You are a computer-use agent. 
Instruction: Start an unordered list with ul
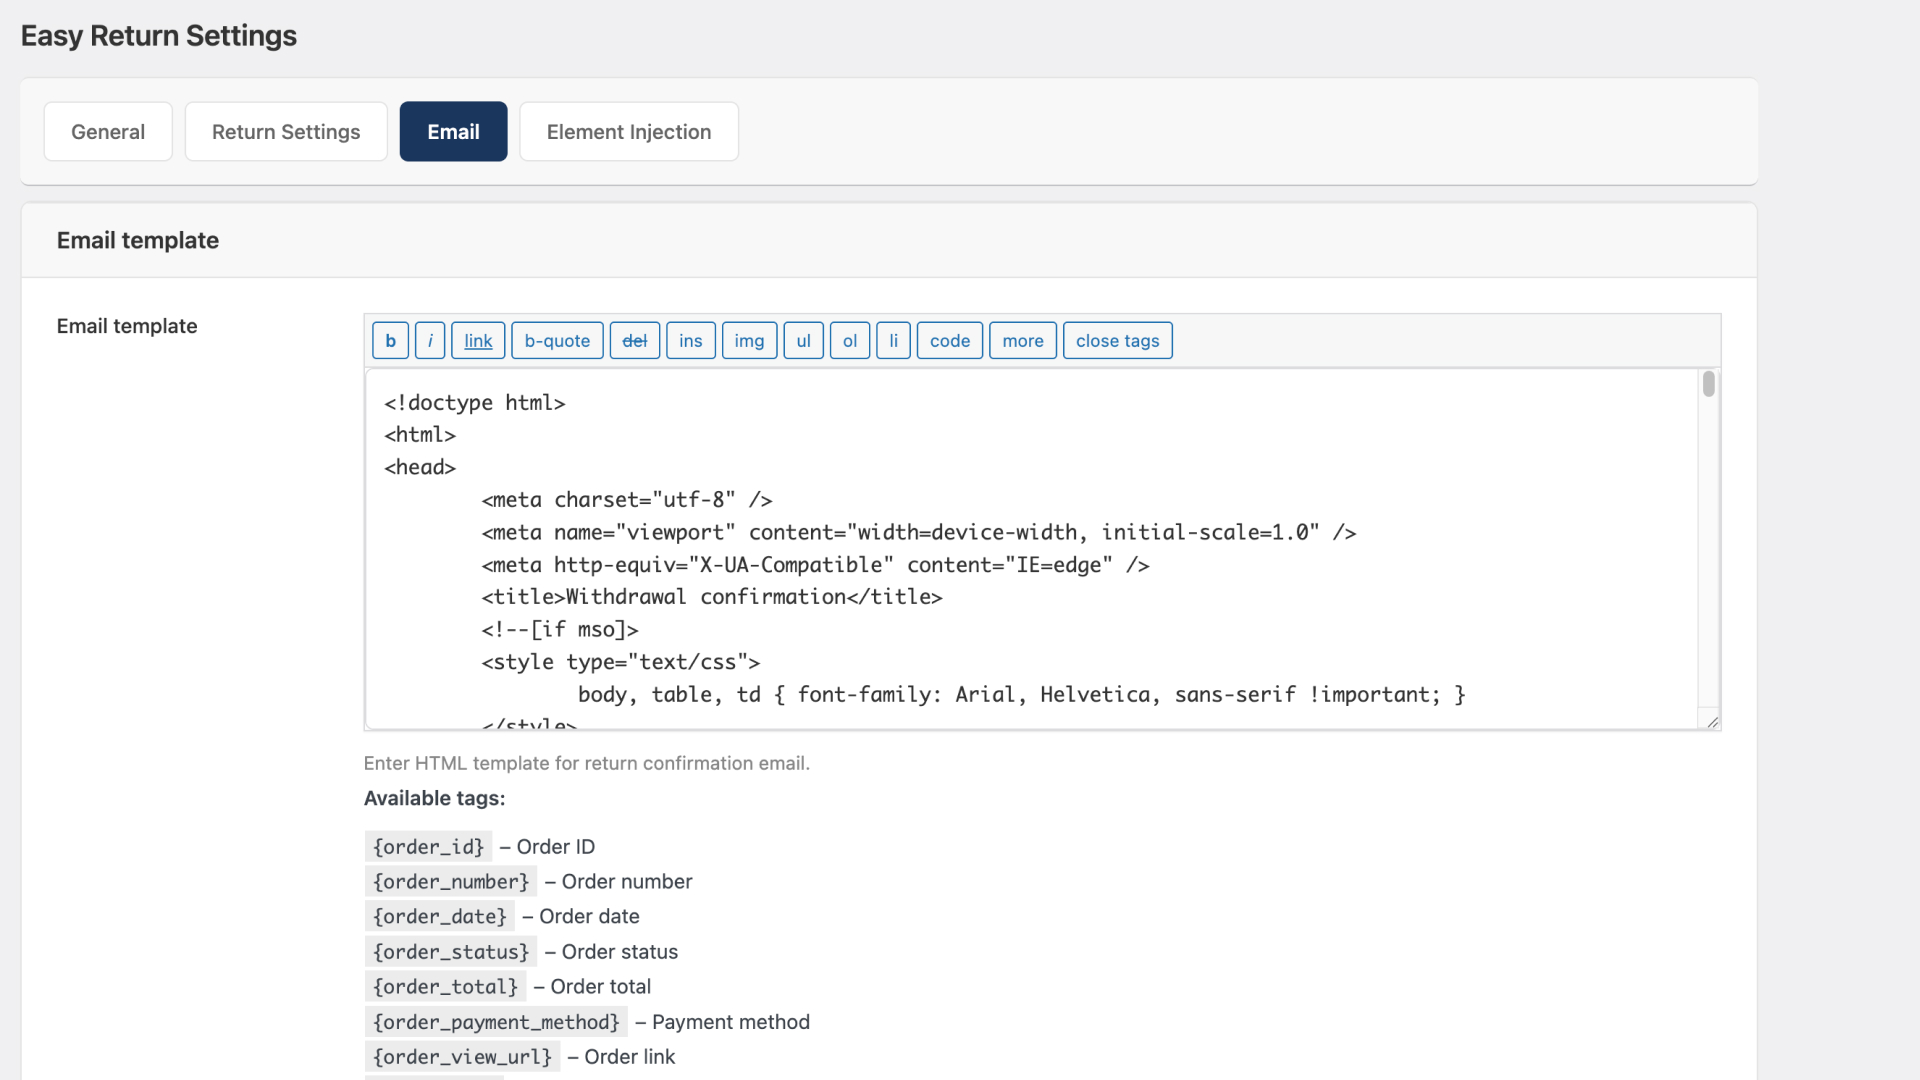(x=803, y=340)
